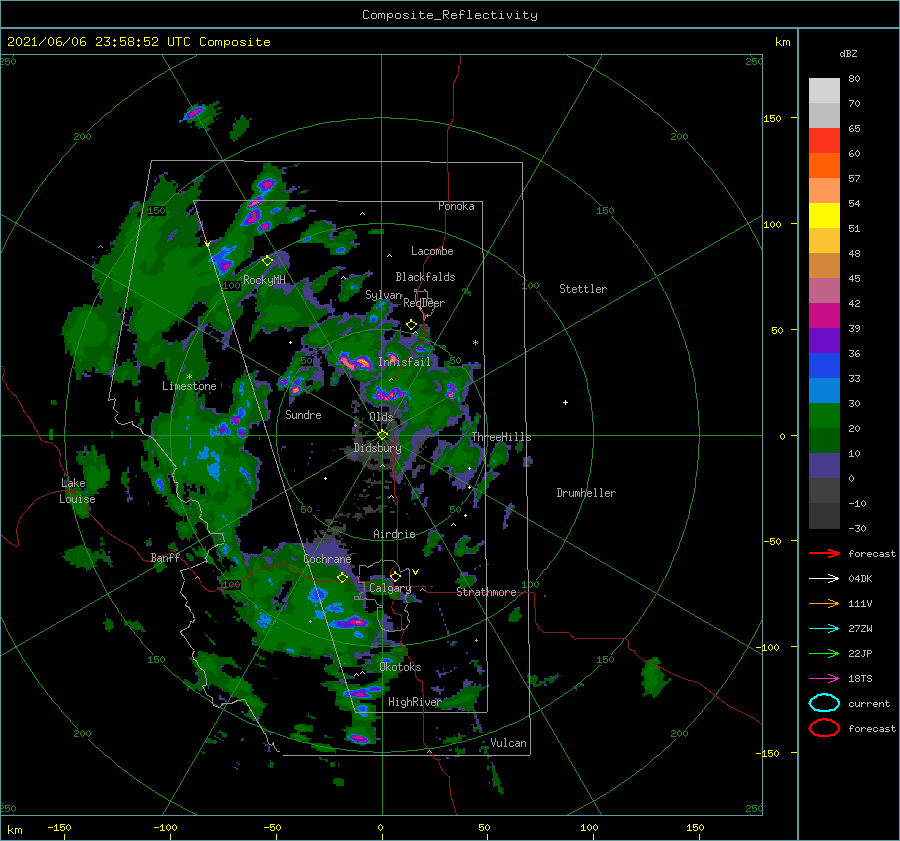Click the RockyMH label

(x=264, y=280)
